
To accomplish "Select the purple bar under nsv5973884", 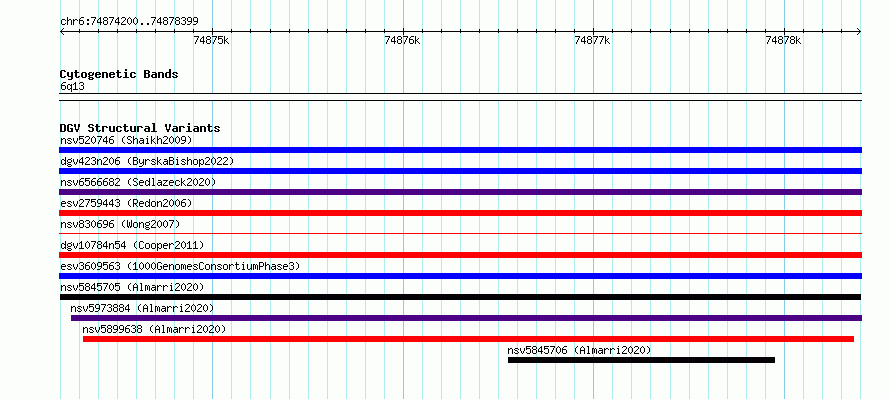I will 466,318.
